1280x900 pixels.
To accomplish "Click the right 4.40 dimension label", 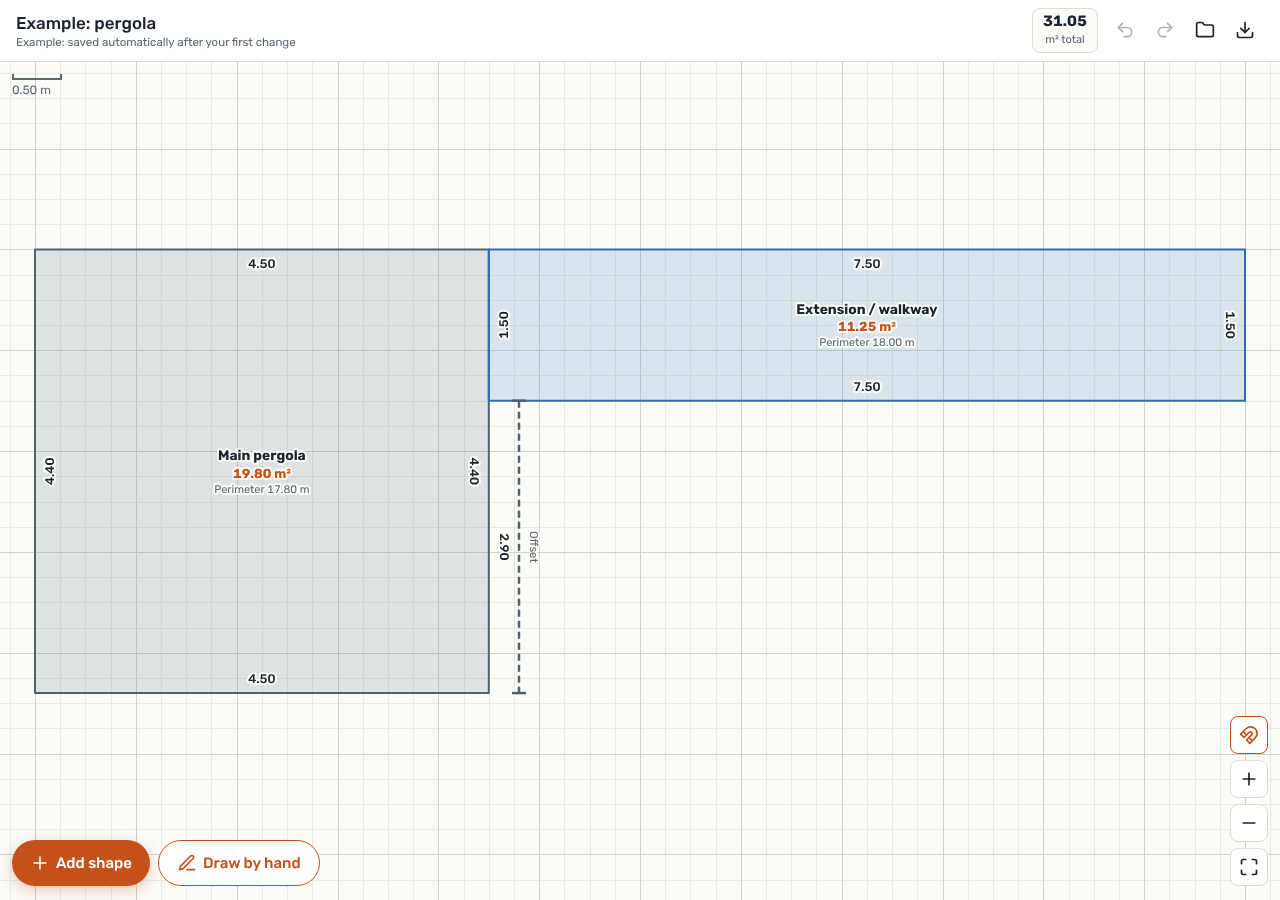I will [x=474, y=471].
